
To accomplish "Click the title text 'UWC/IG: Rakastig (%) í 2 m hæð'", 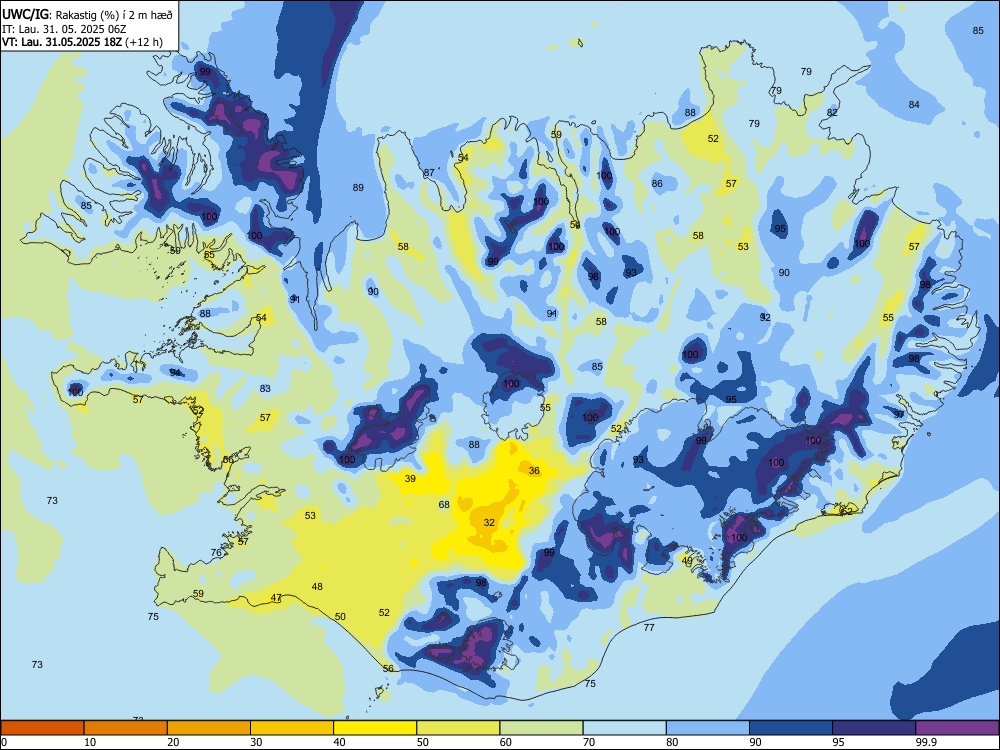I will (87, 14).
